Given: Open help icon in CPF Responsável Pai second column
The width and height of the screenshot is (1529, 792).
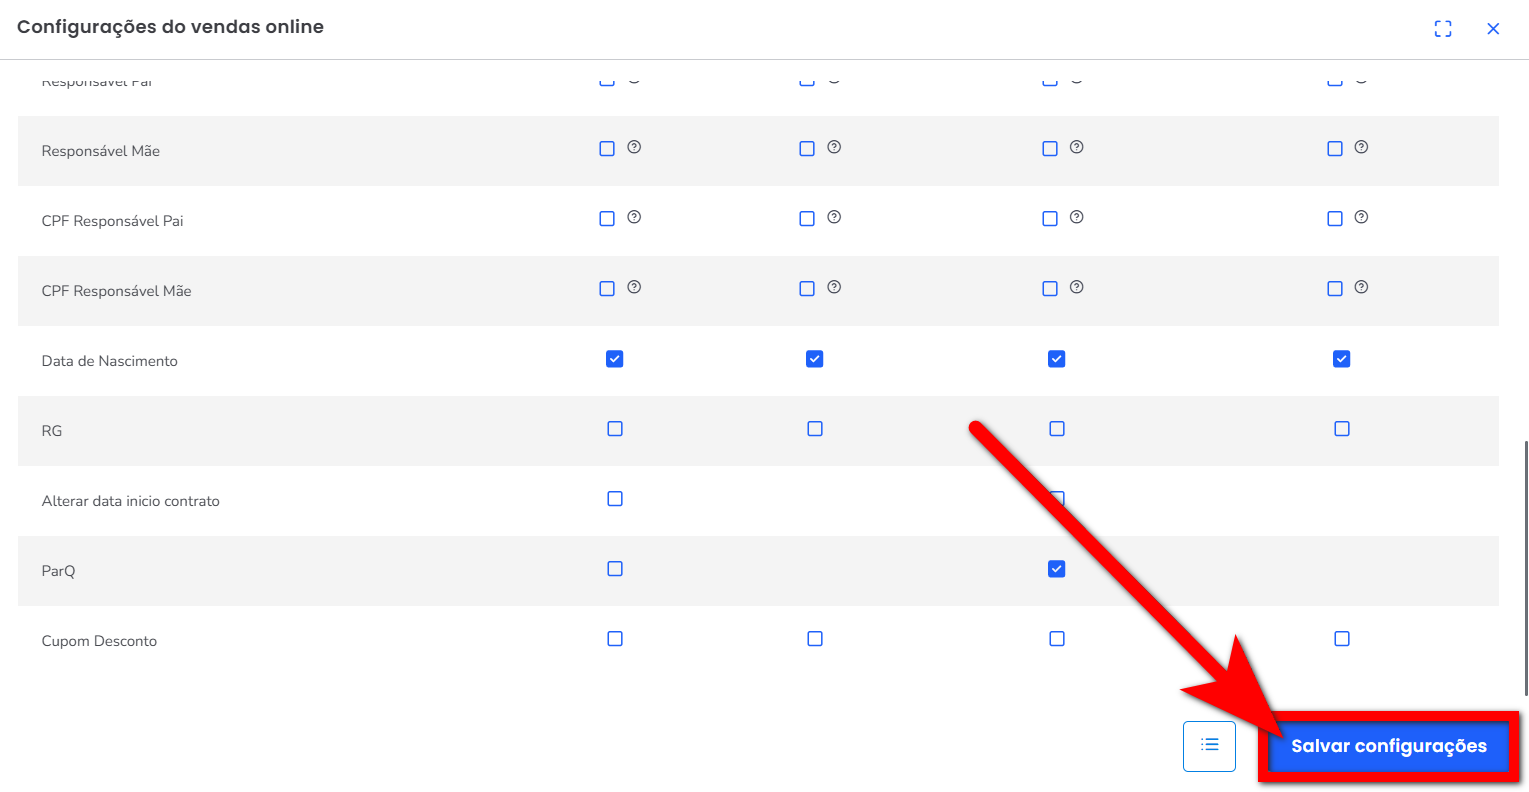Looking at the screenshot, I should 834,217.
